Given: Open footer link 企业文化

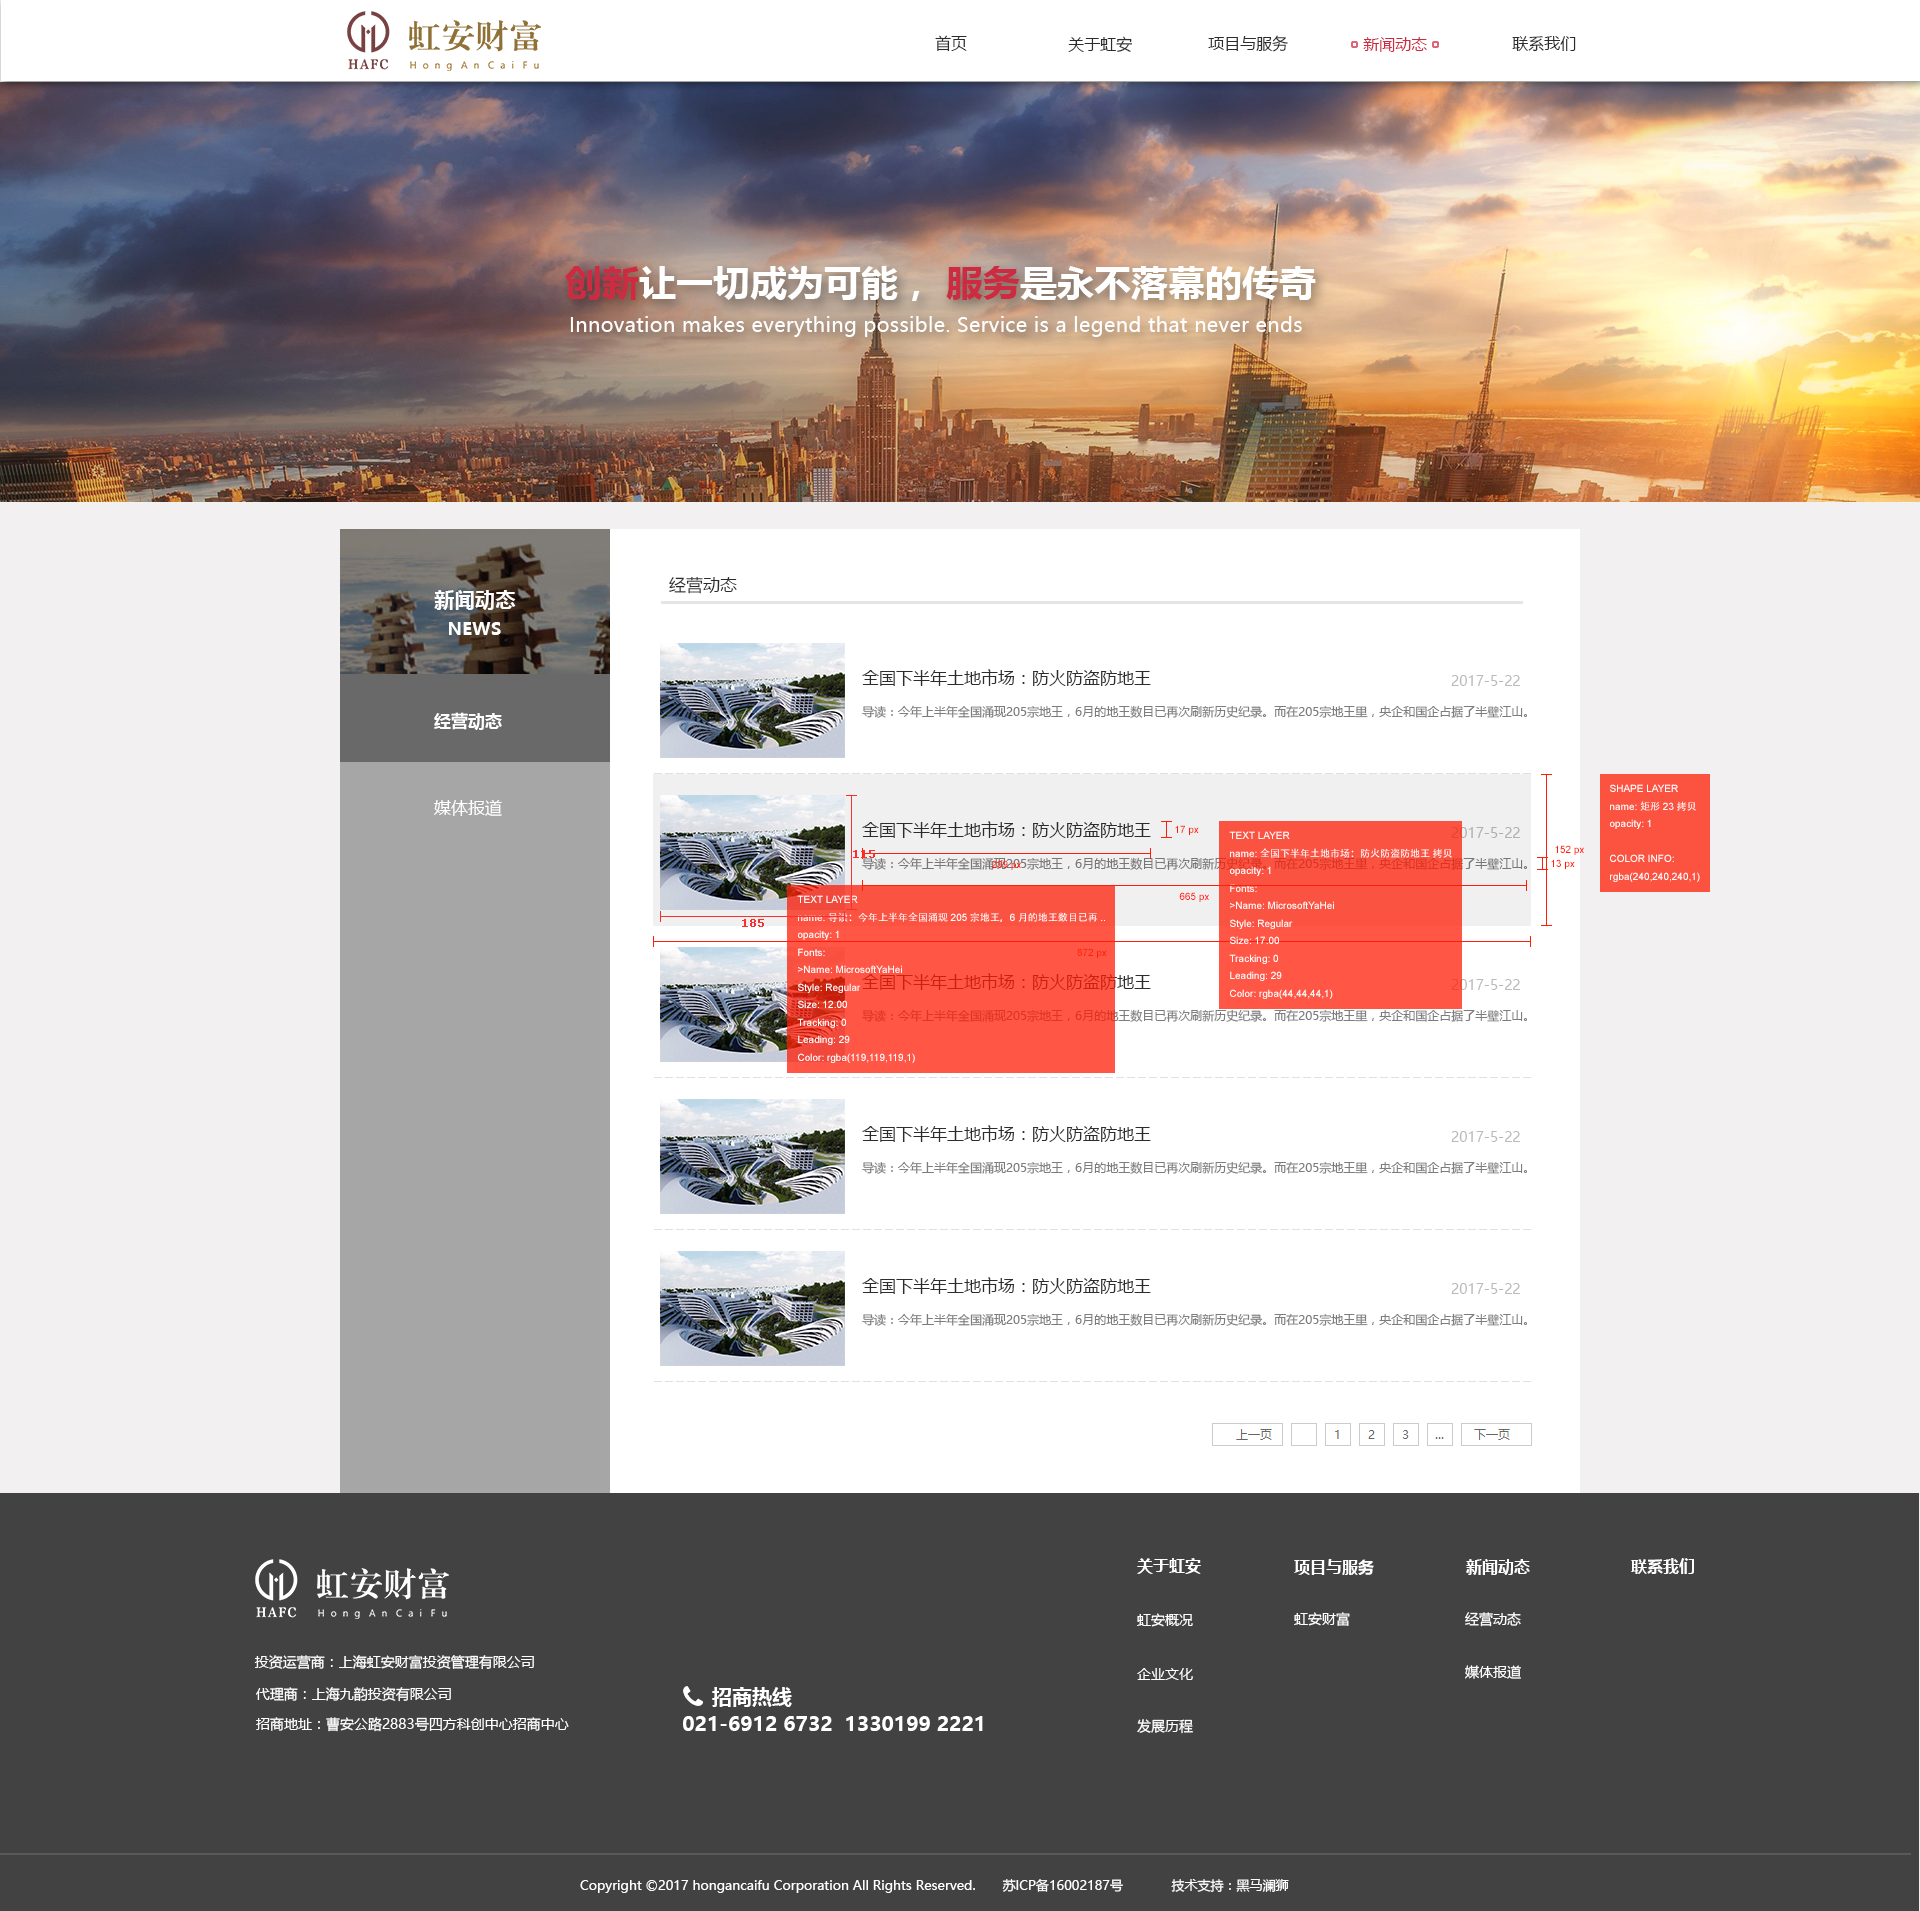Looking at the screenshot, I should coord(1164,1674).
